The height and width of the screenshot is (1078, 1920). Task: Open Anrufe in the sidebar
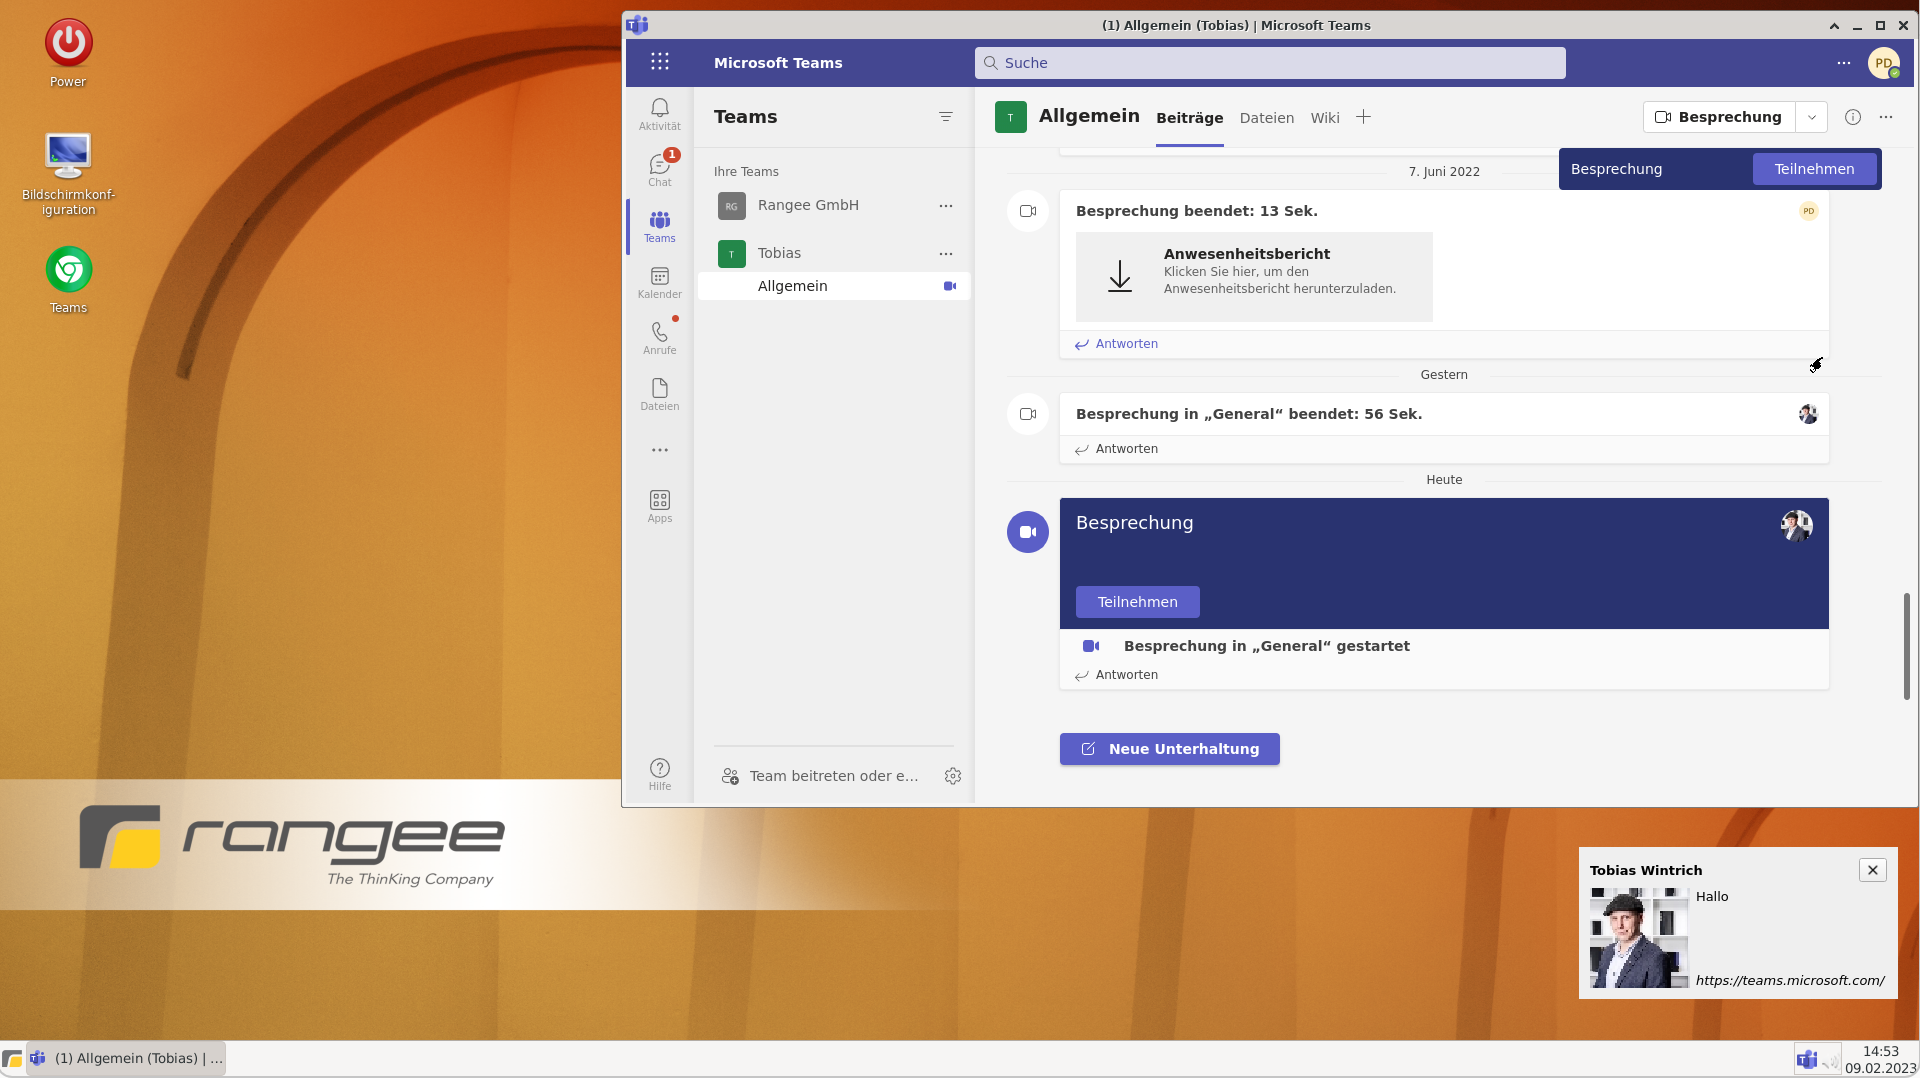point(659,338)
